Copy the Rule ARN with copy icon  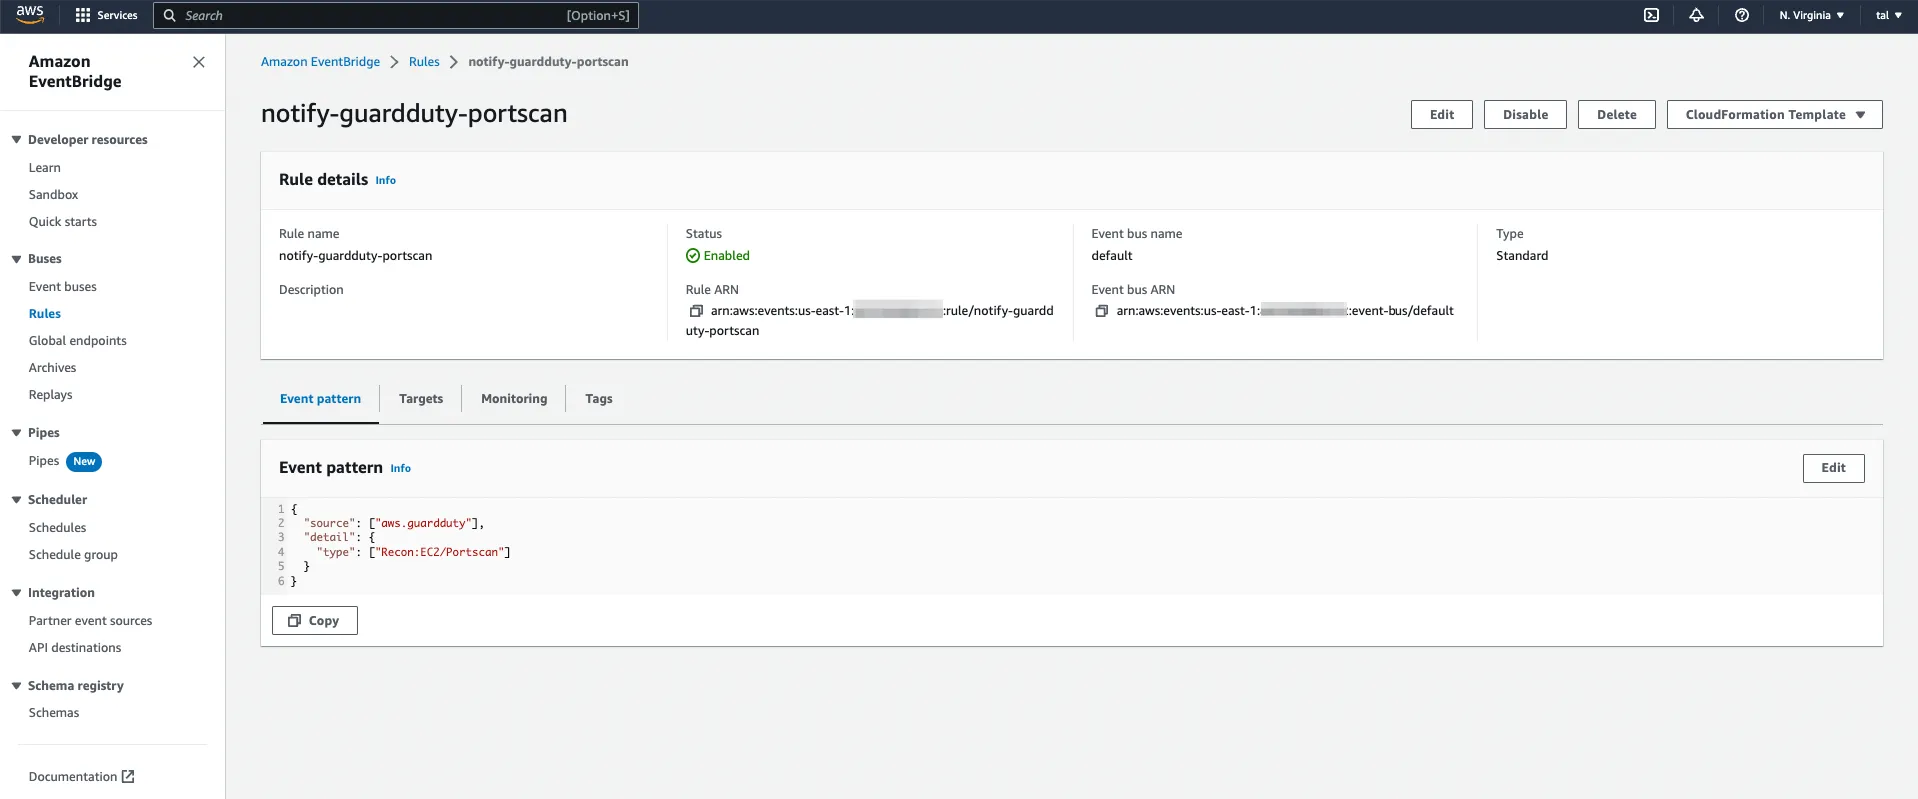(x=696, y=311)
